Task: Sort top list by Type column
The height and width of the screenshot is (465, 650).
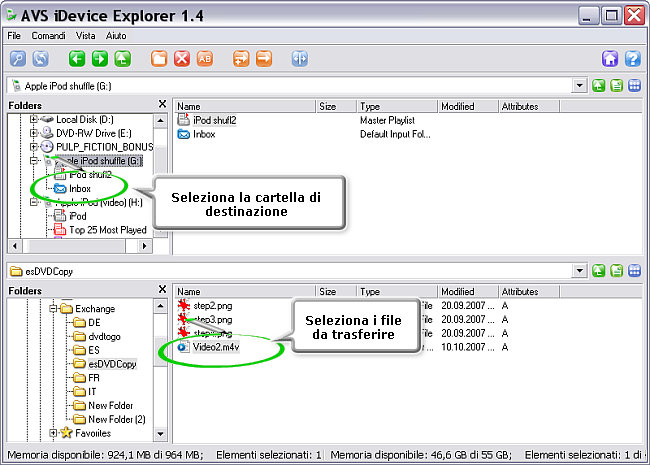Action: 397,107
